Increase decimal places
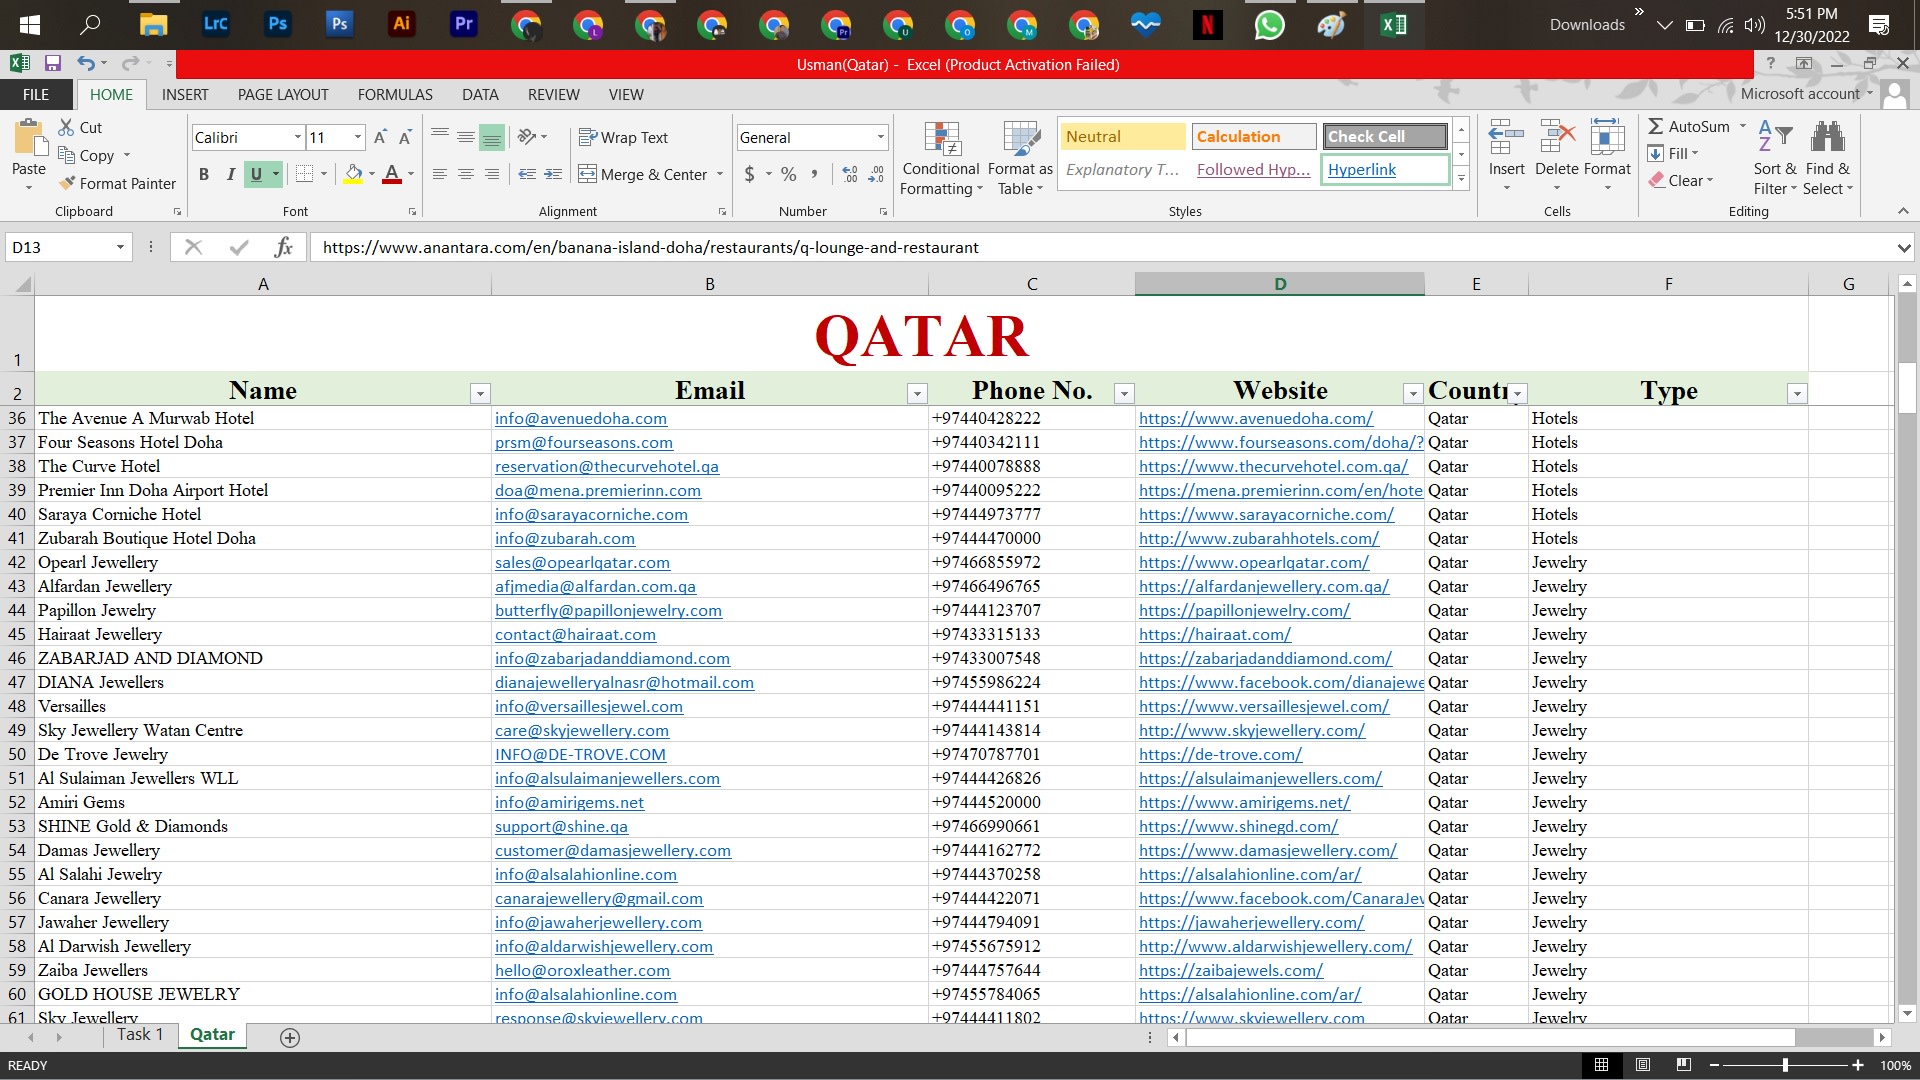The image size is (1920, 1080). [850, 174]
